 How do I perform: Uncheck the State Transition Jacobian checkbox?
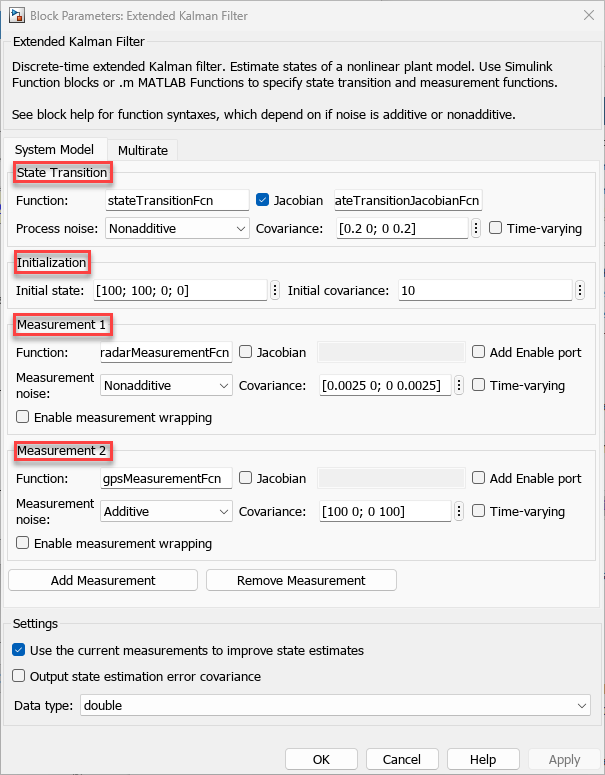(263, 200)
